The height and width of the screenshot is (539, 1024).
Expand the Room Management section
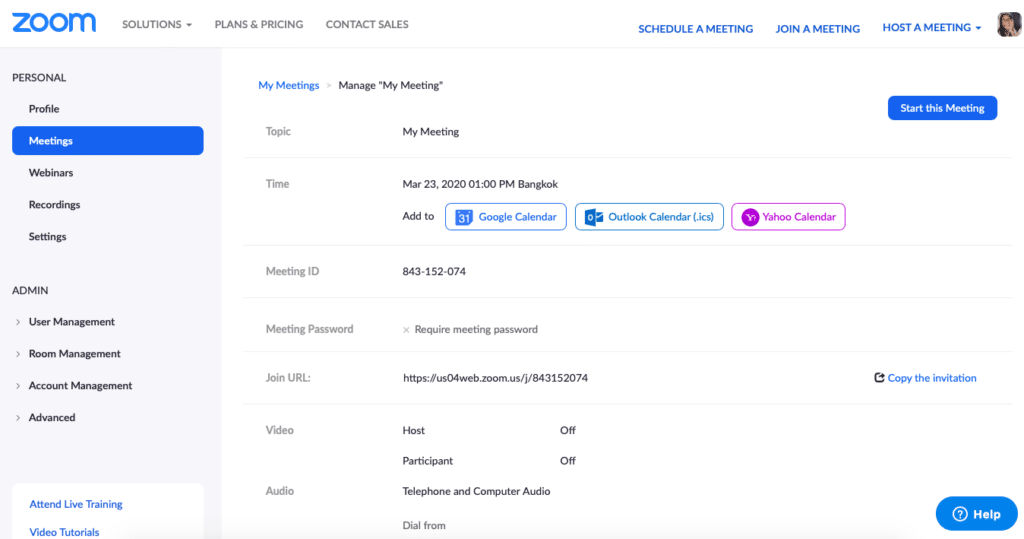[74, 354]
